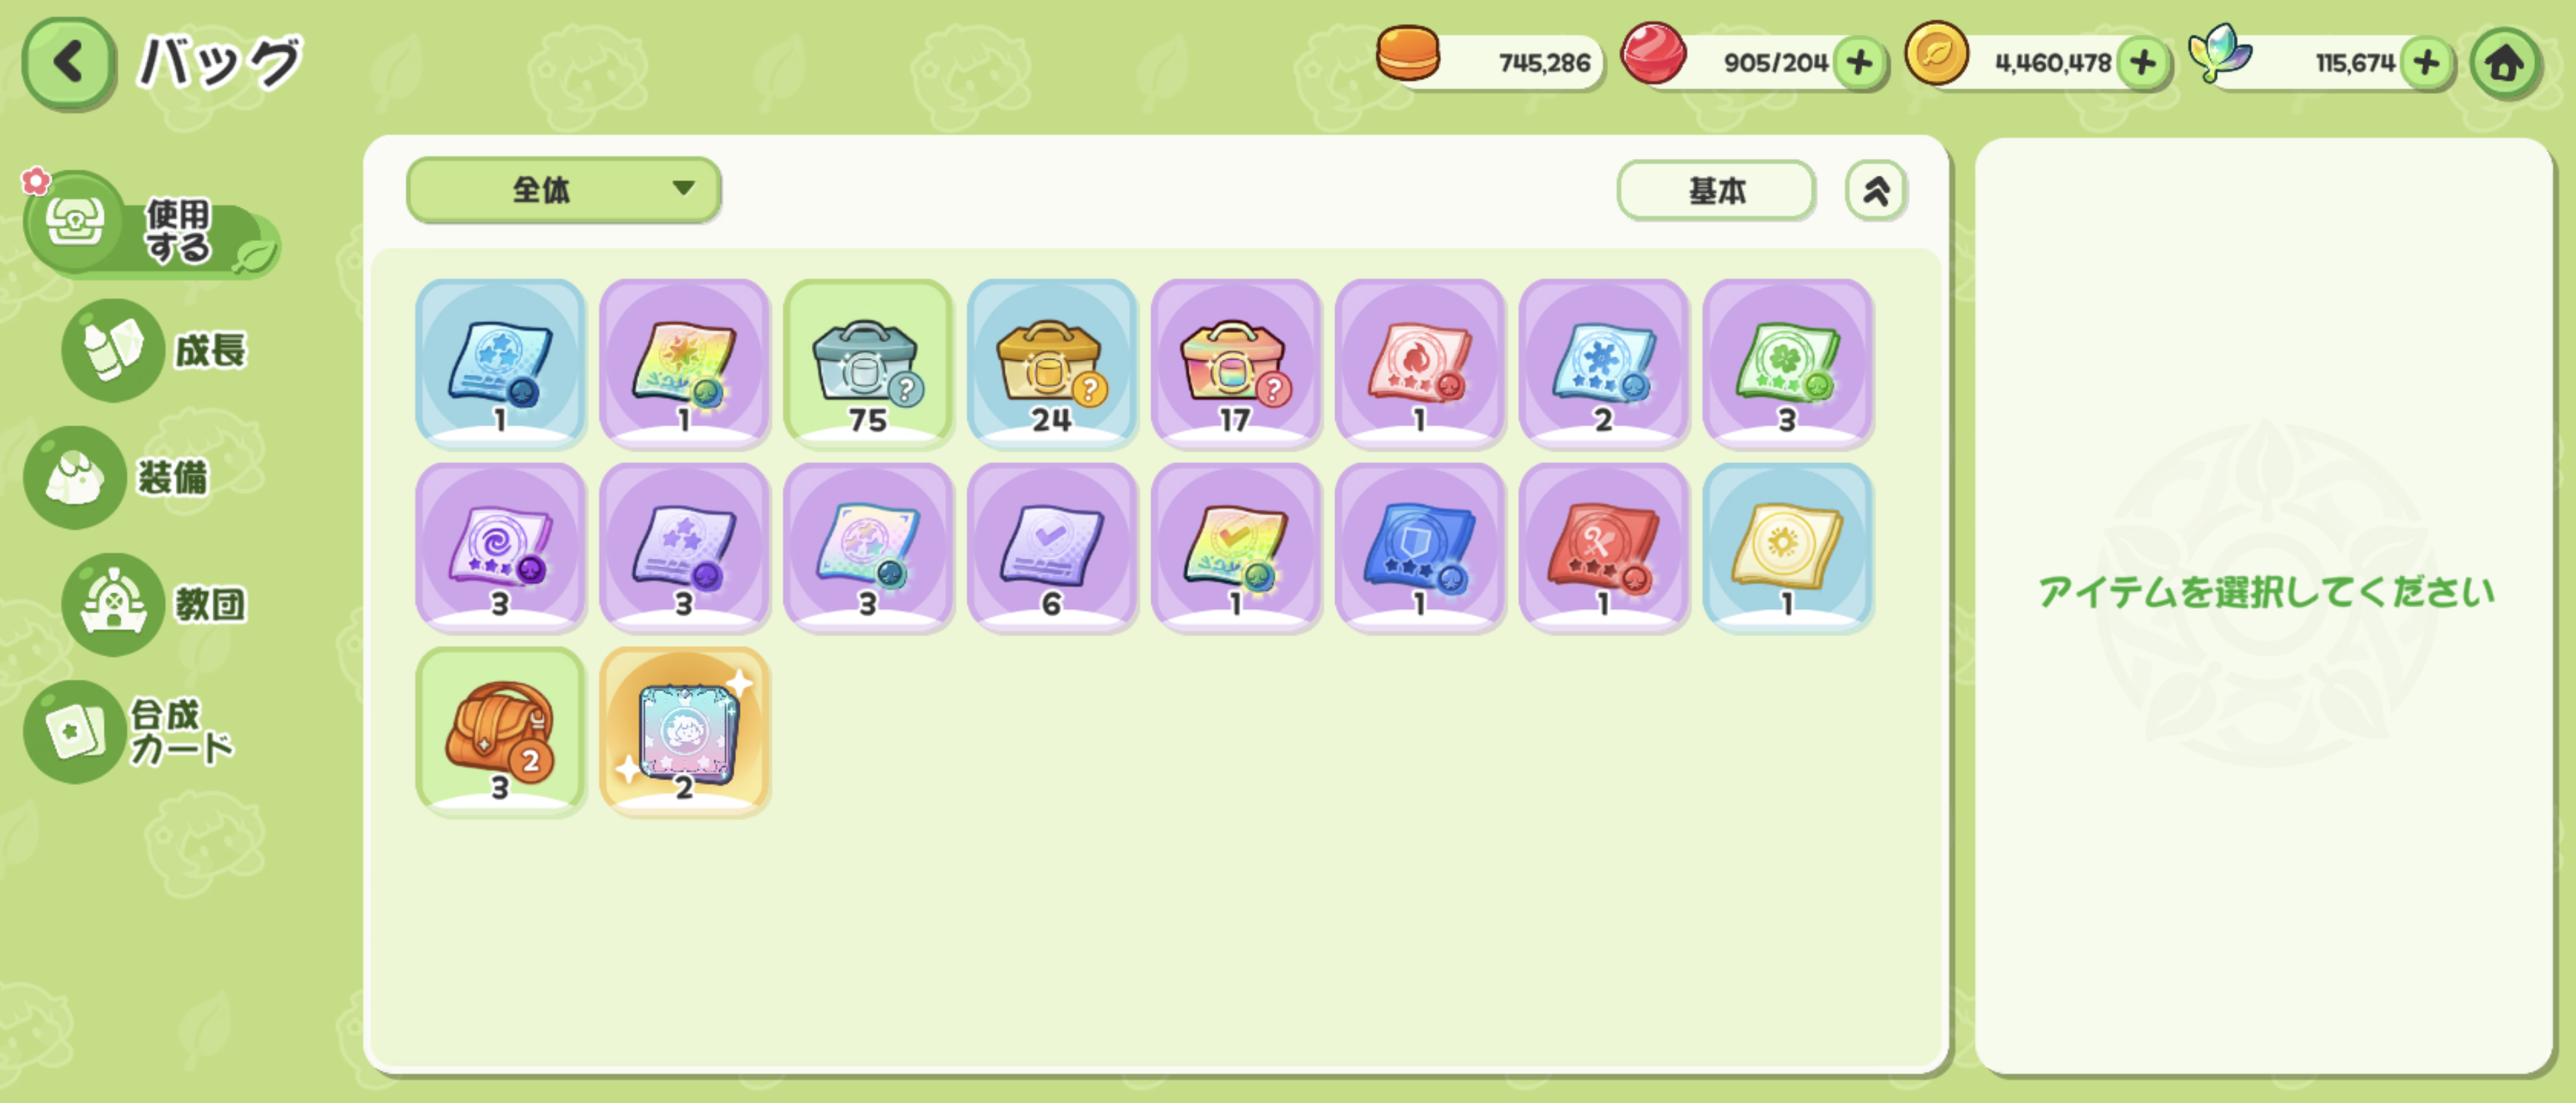The width and height of the screenshot is (2576, 1103).
Task: Select the rainbow toolbox with 17 count
Action: tap(1236, 363)
